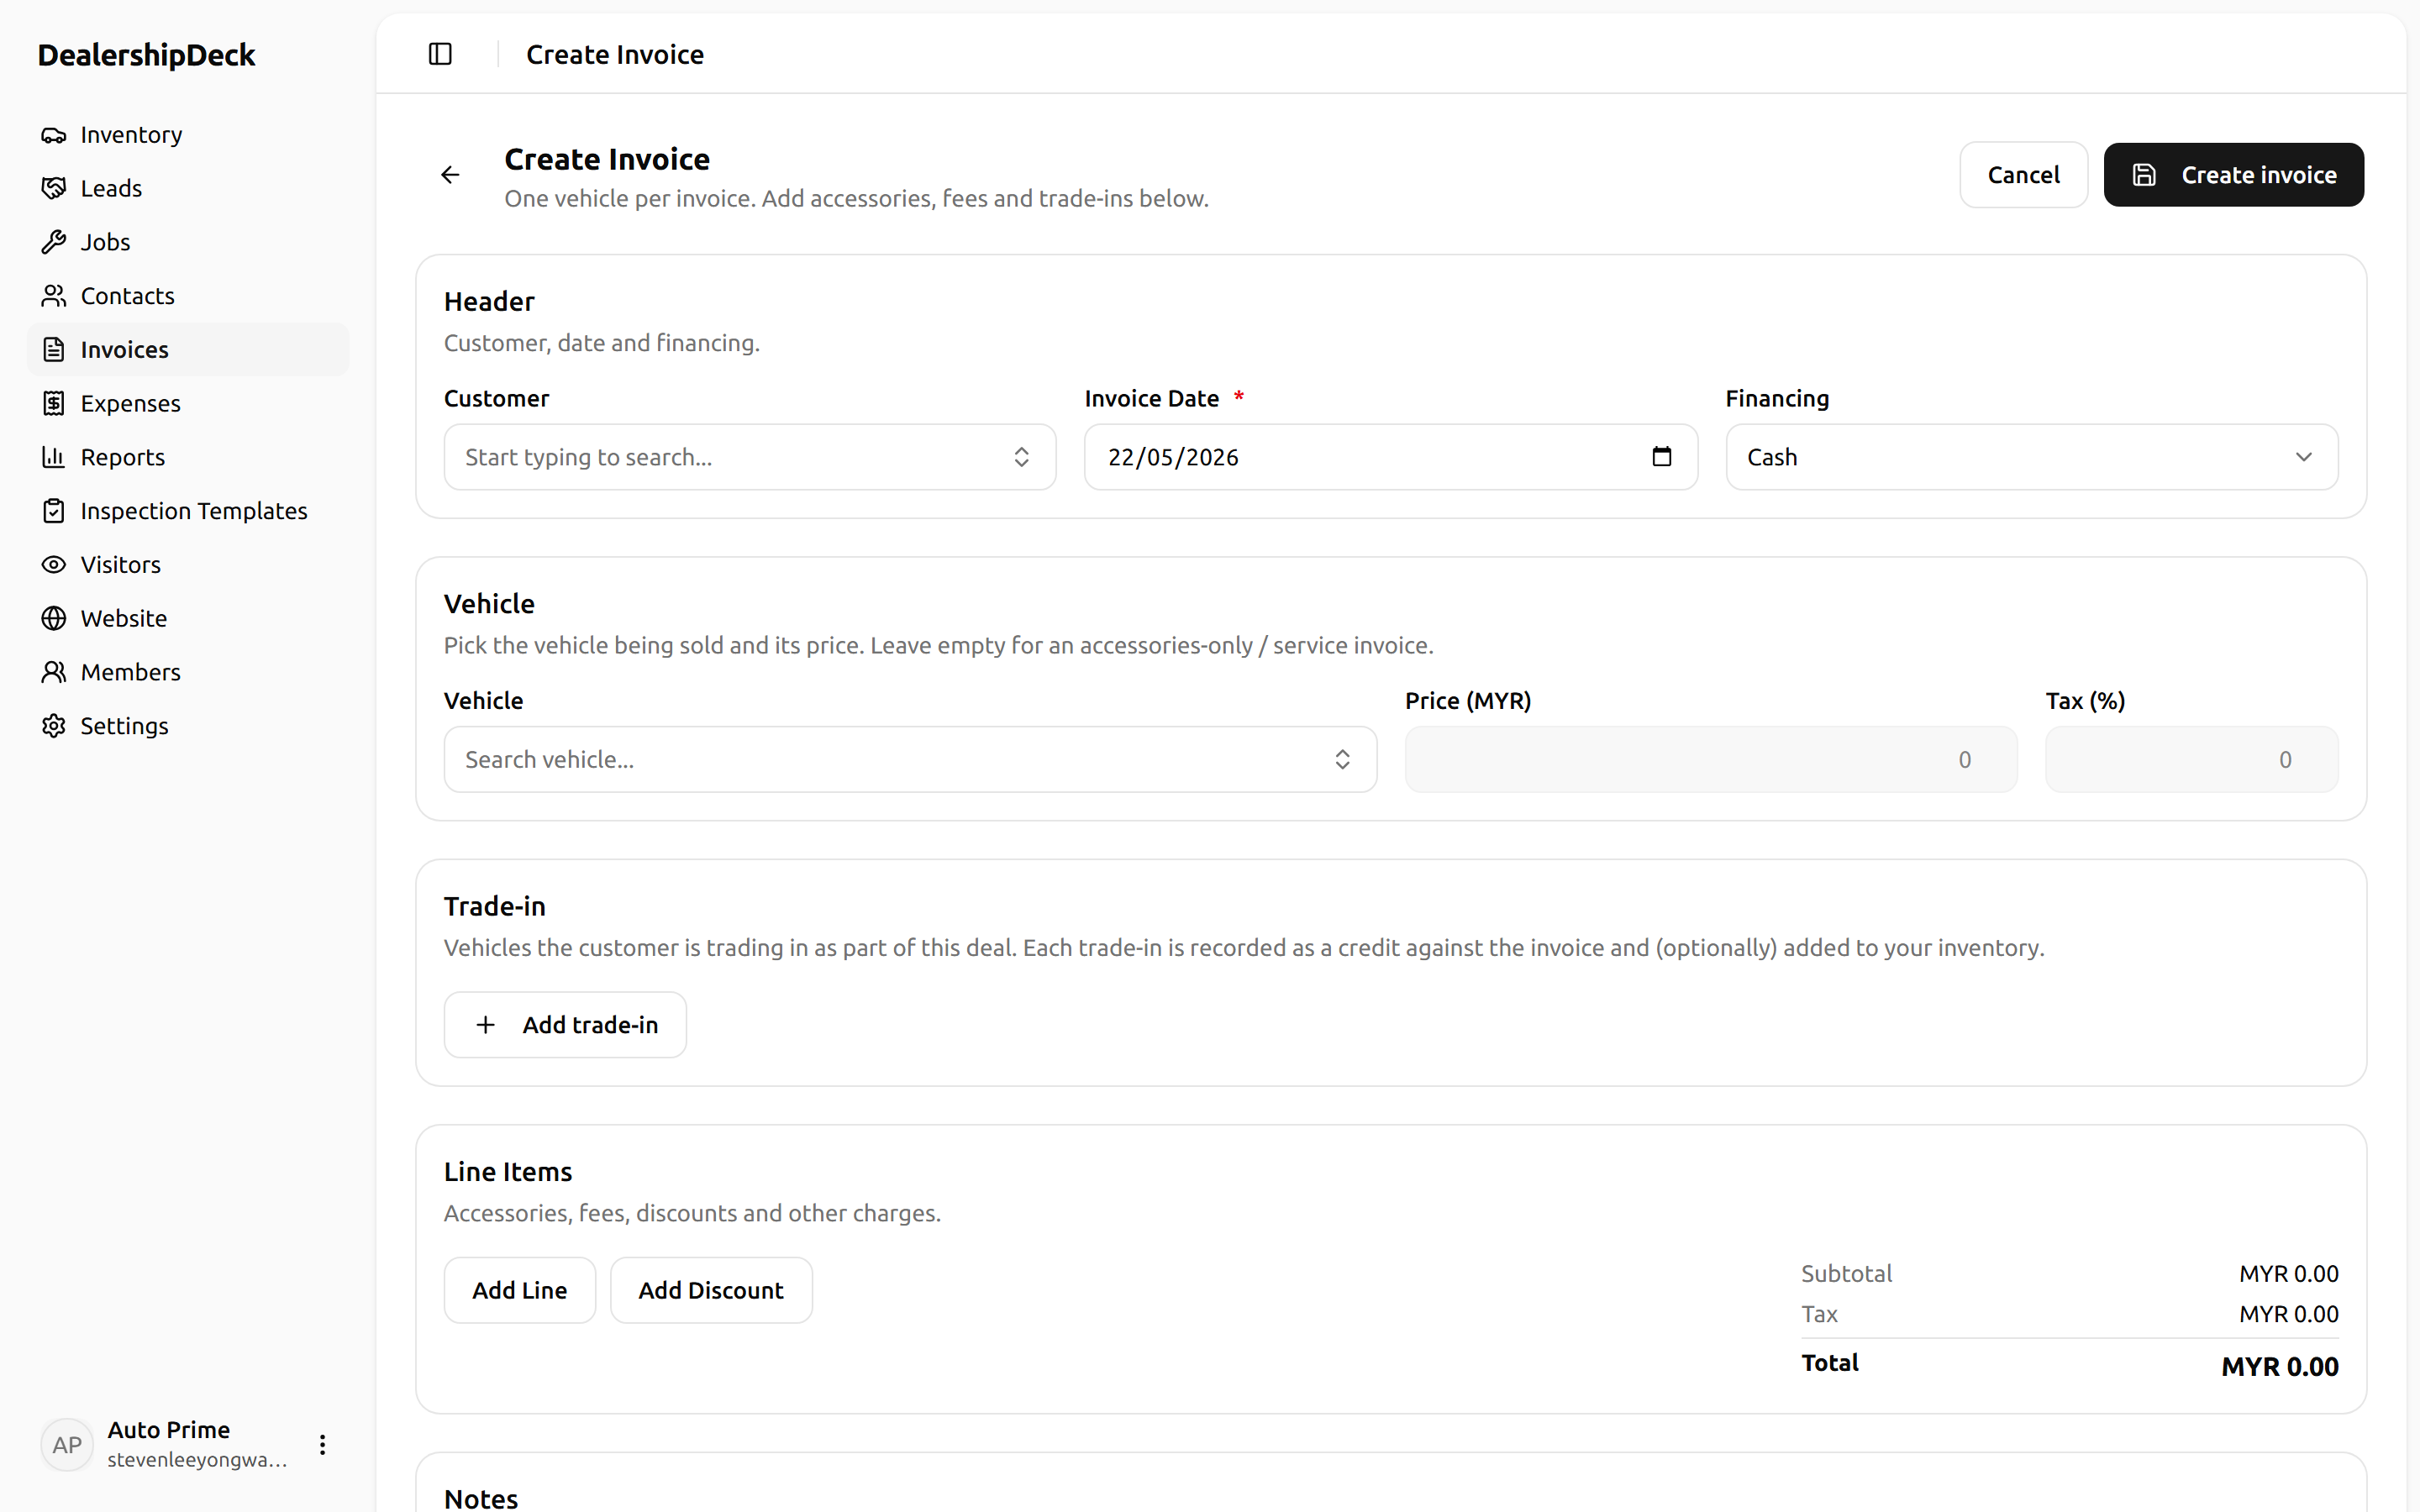This screenshot has height=1512, width=2420.
Task: Click the Reports bar chart icon
Action: click(x=54, y=457)
